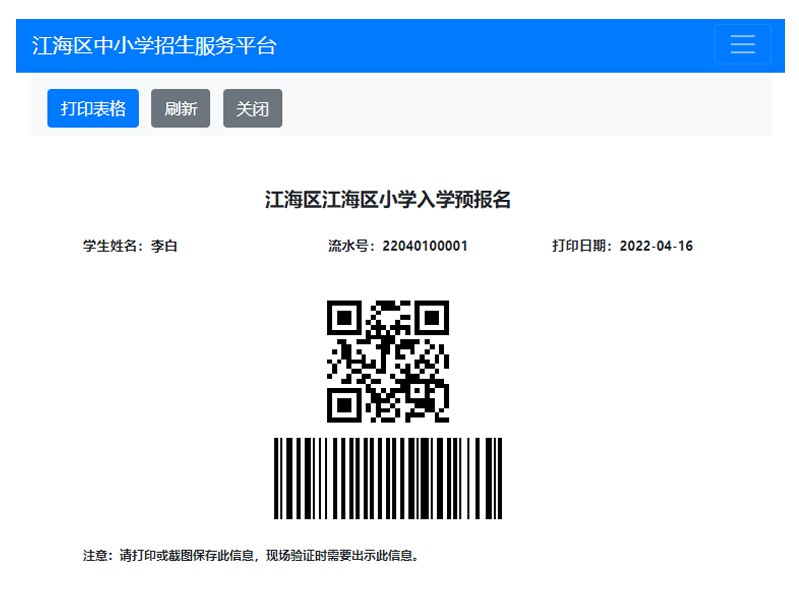Open the hamburger navigation menu
This screenshot has height=598, width=799.
coord(742,44)
